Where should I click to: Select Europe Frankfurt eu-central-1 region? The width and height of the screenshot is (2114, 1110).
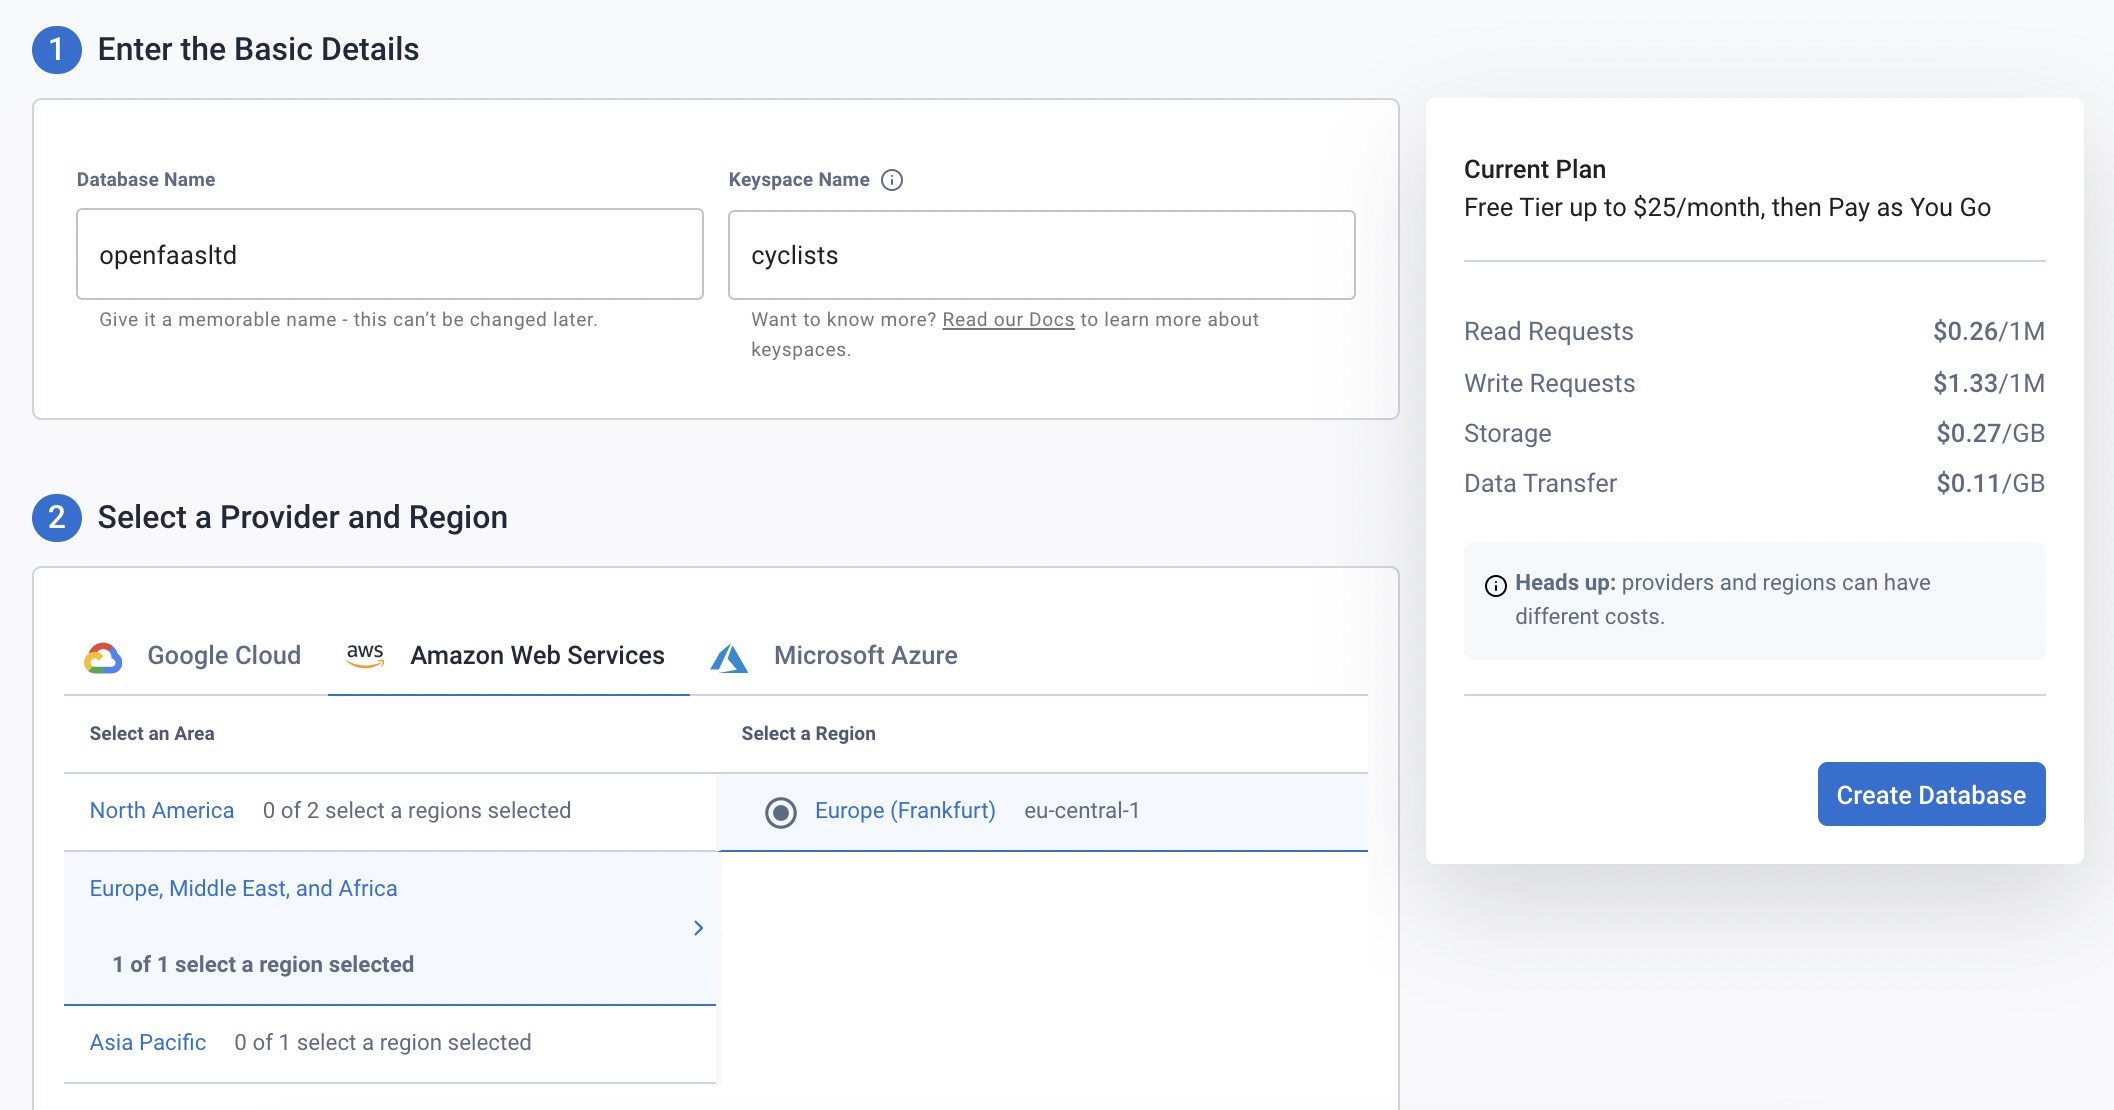[780, 811]
